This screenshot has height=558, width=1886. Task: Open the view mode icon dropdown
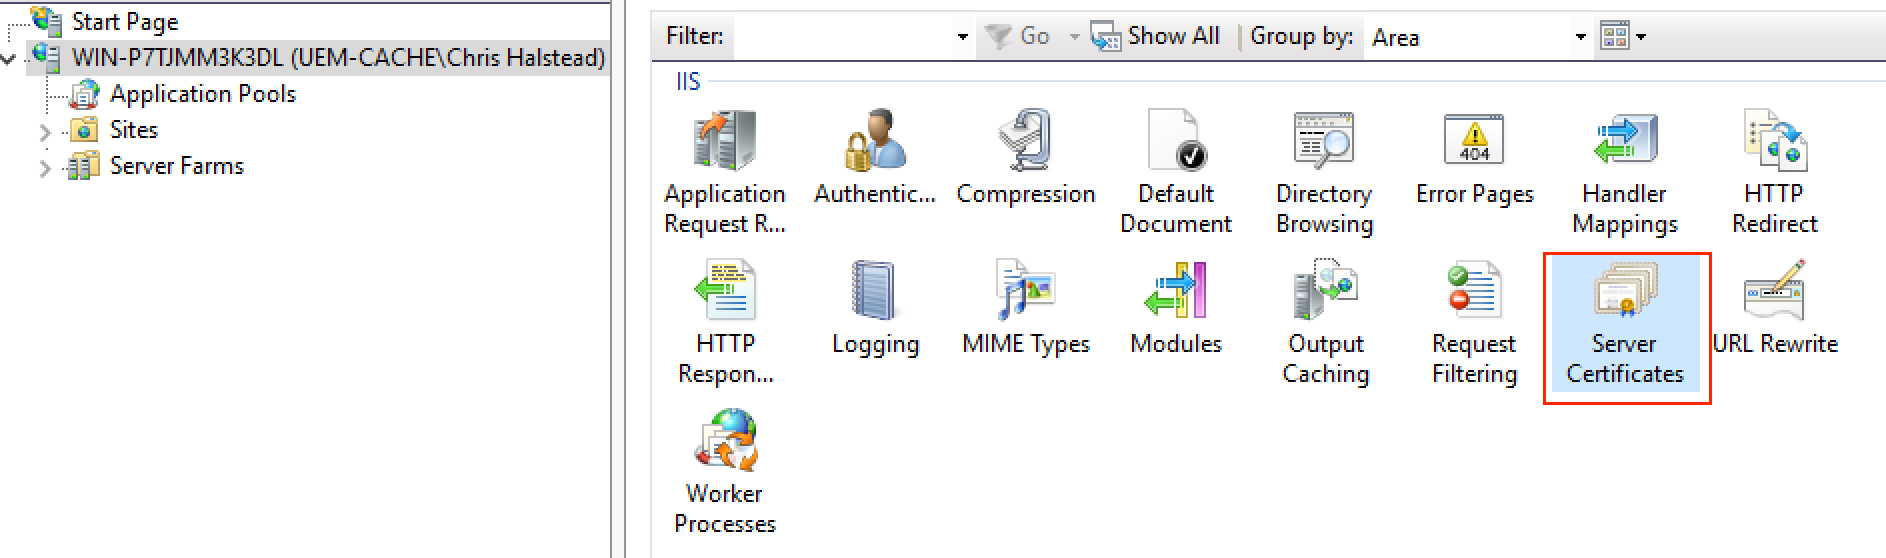tap(1623, 37)
